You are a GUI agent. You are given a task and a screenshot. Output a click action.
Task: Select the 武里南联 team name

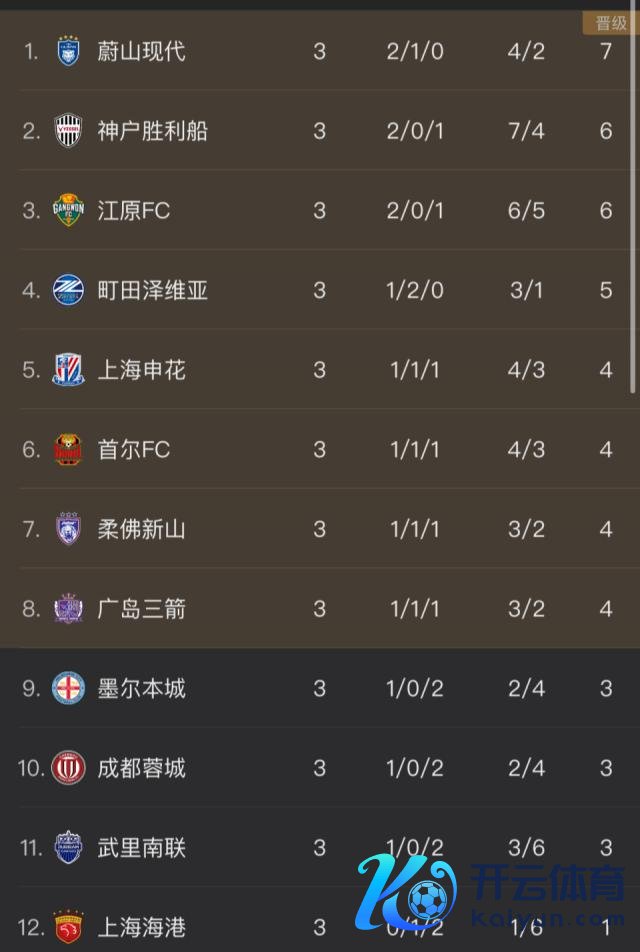pos(141,848)
